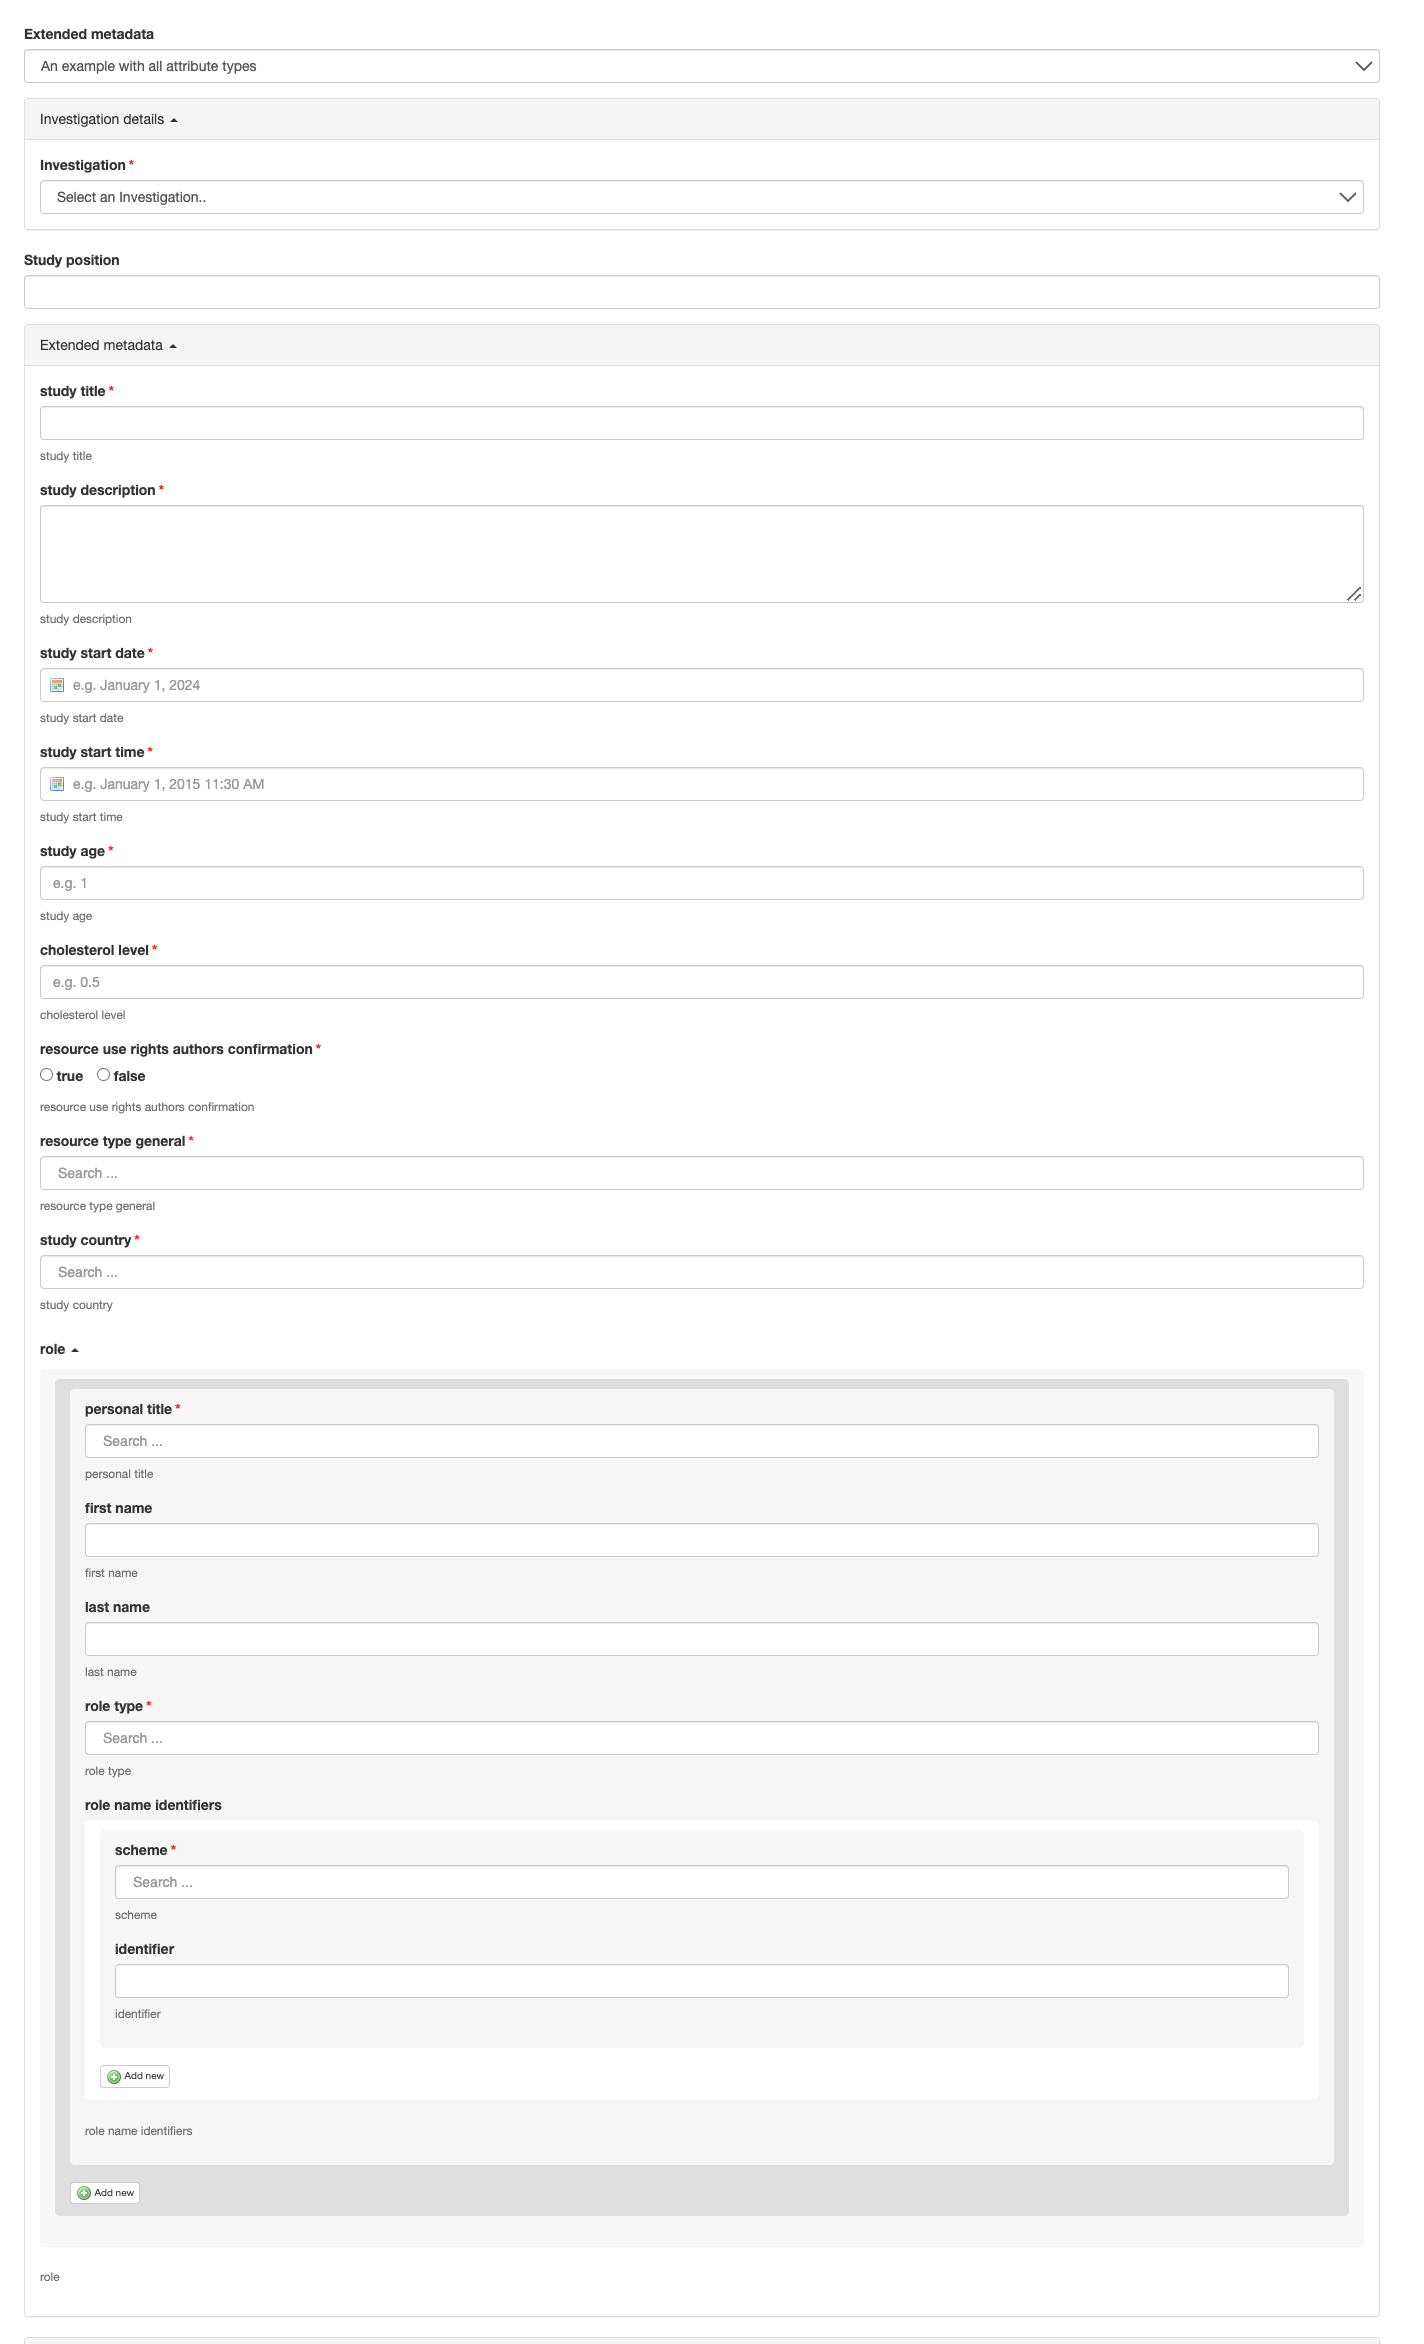Focus the Study position input
This screenshot has width=1424, height=2344.
click(x=701, y=292)
